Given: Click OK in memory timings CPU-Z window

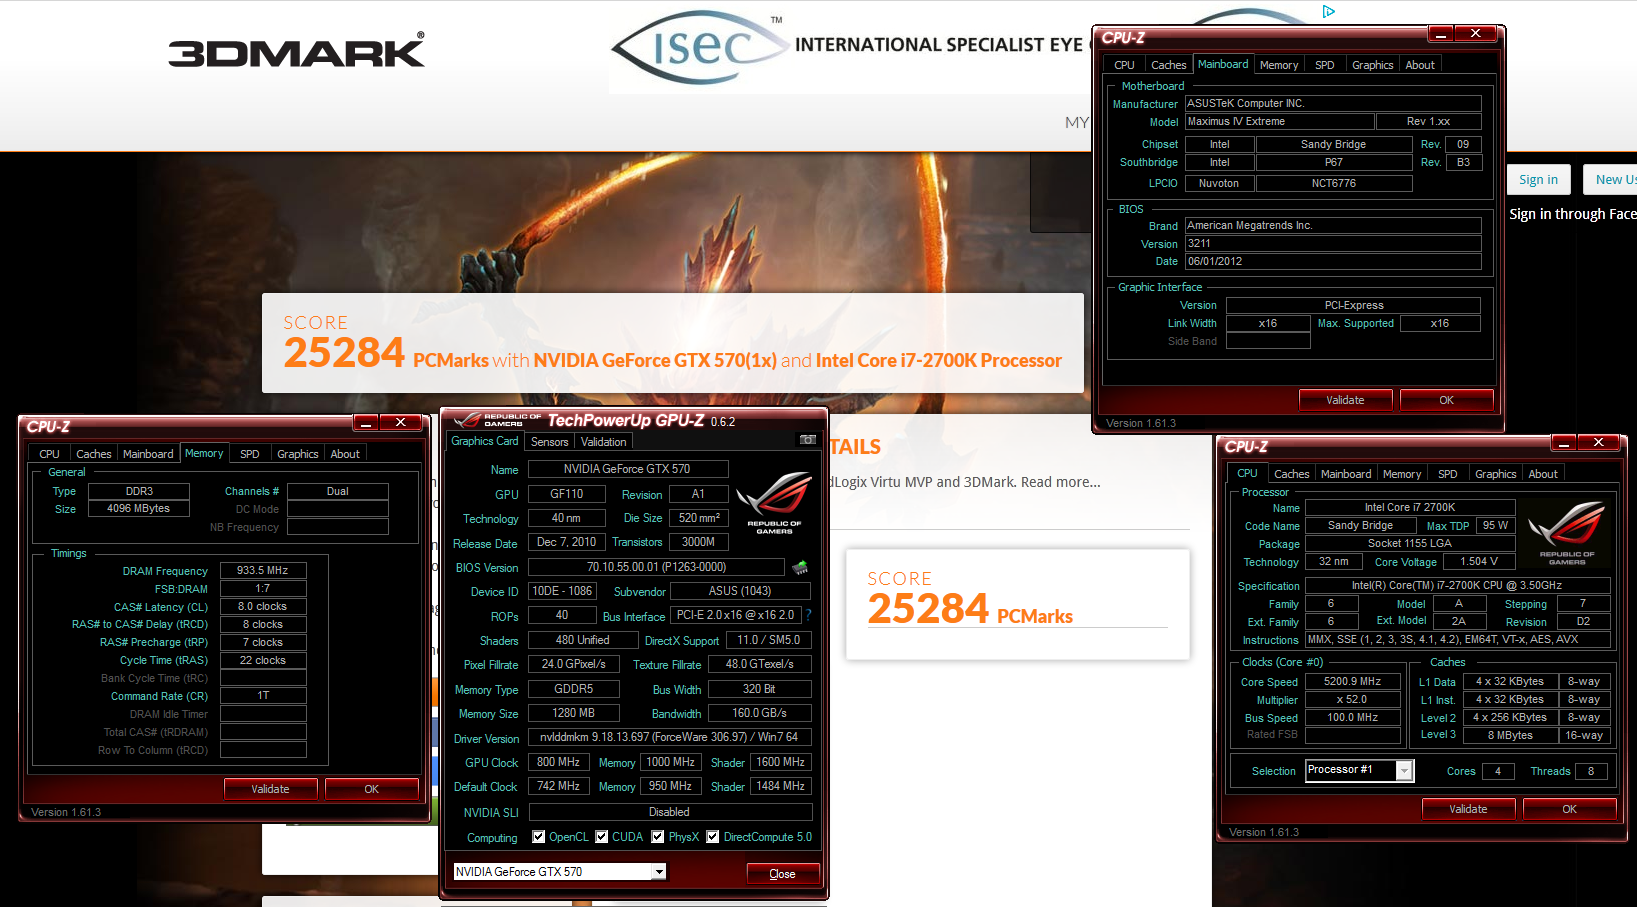Looking at the screenshot, I should point(372,789).
